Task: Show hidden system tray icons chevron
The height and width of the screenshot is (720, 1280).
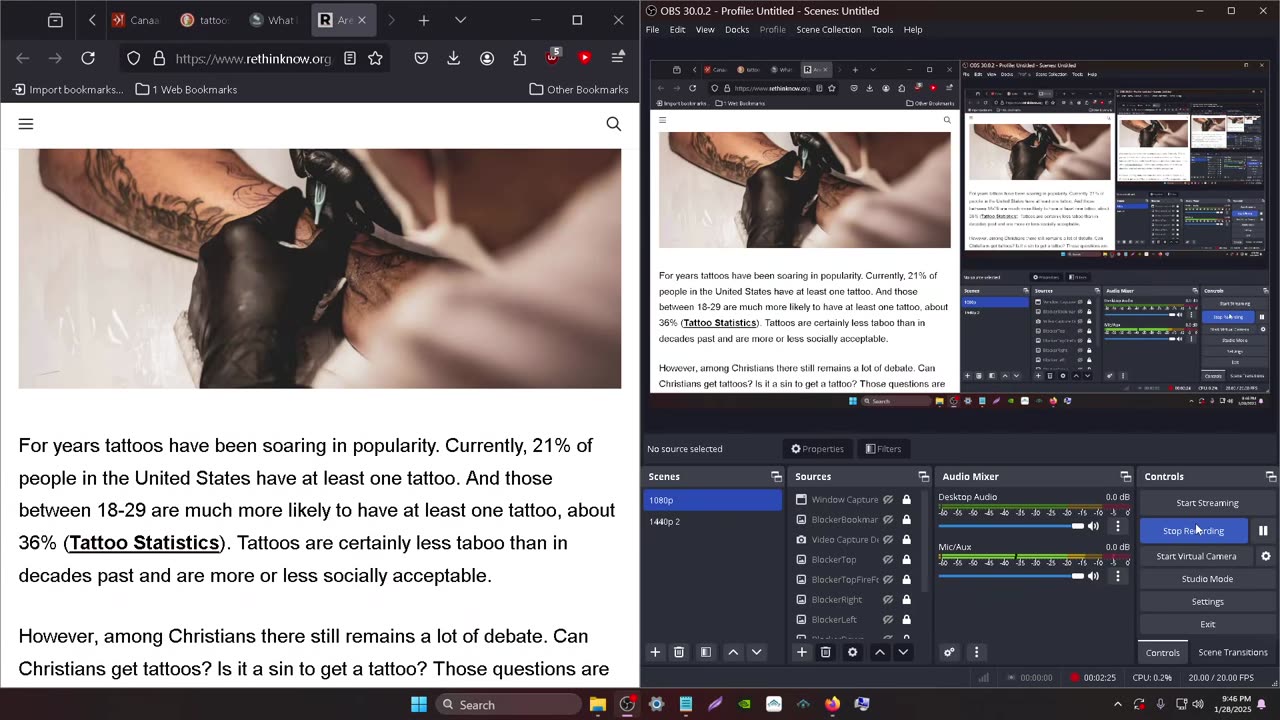Action: tap(1118, 704)
